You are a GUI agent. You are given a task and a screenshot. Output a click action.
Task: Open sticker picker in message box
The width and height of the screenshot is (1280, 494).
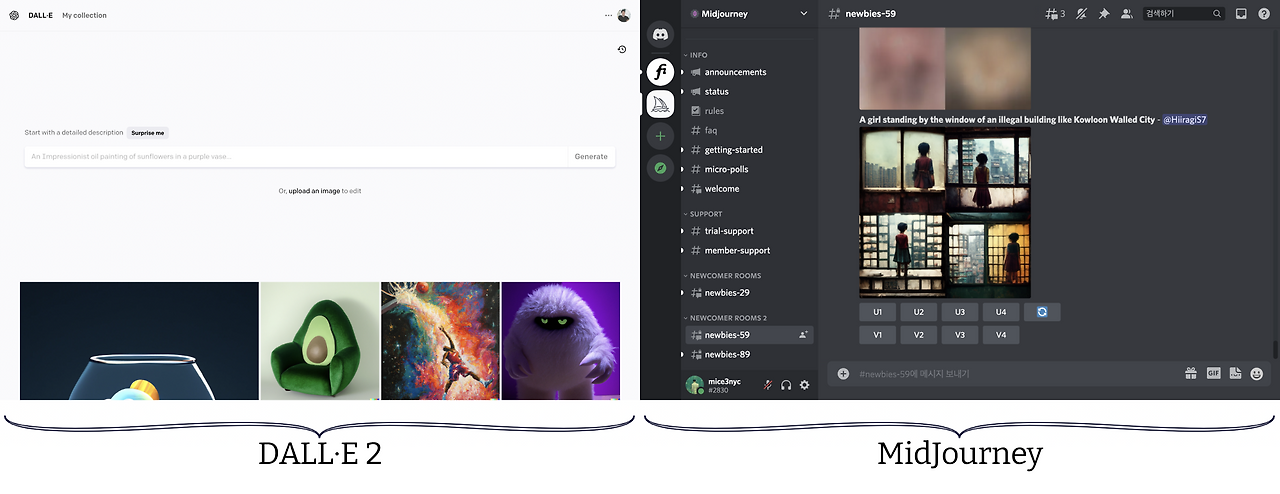click(1235, 374)
